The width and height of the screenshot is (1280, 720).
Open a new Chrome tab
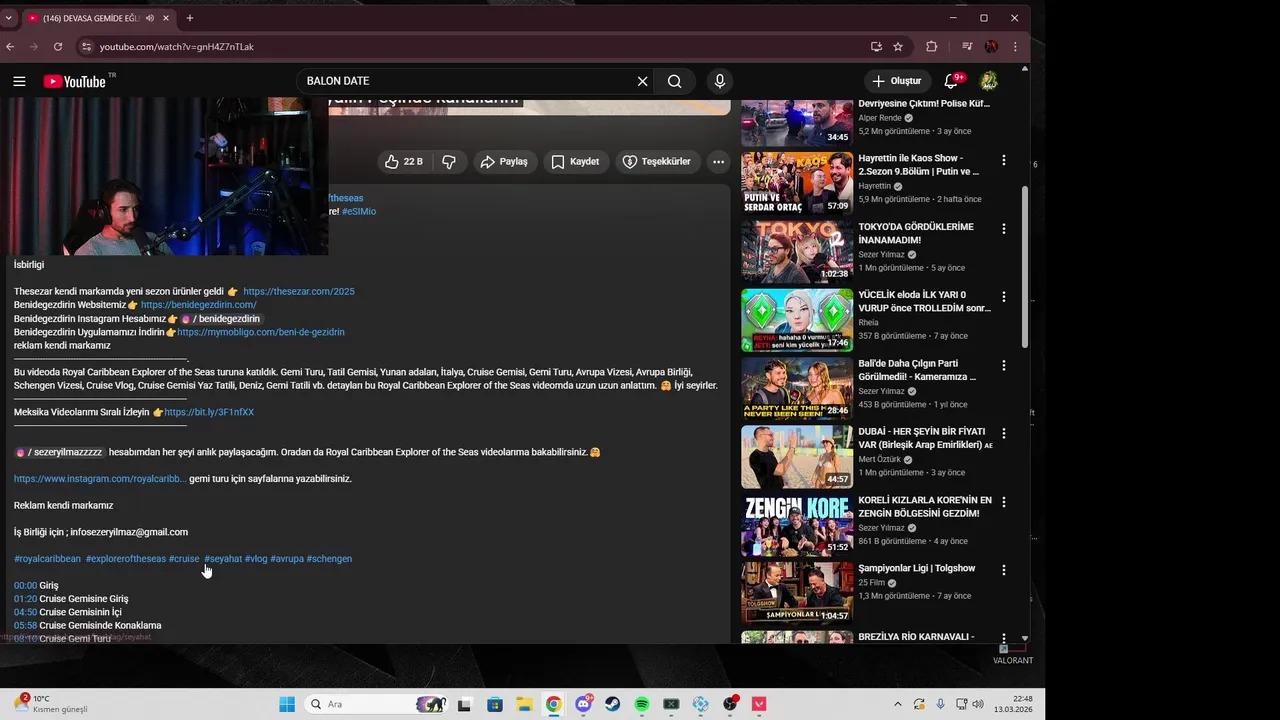tap(190, 18)
